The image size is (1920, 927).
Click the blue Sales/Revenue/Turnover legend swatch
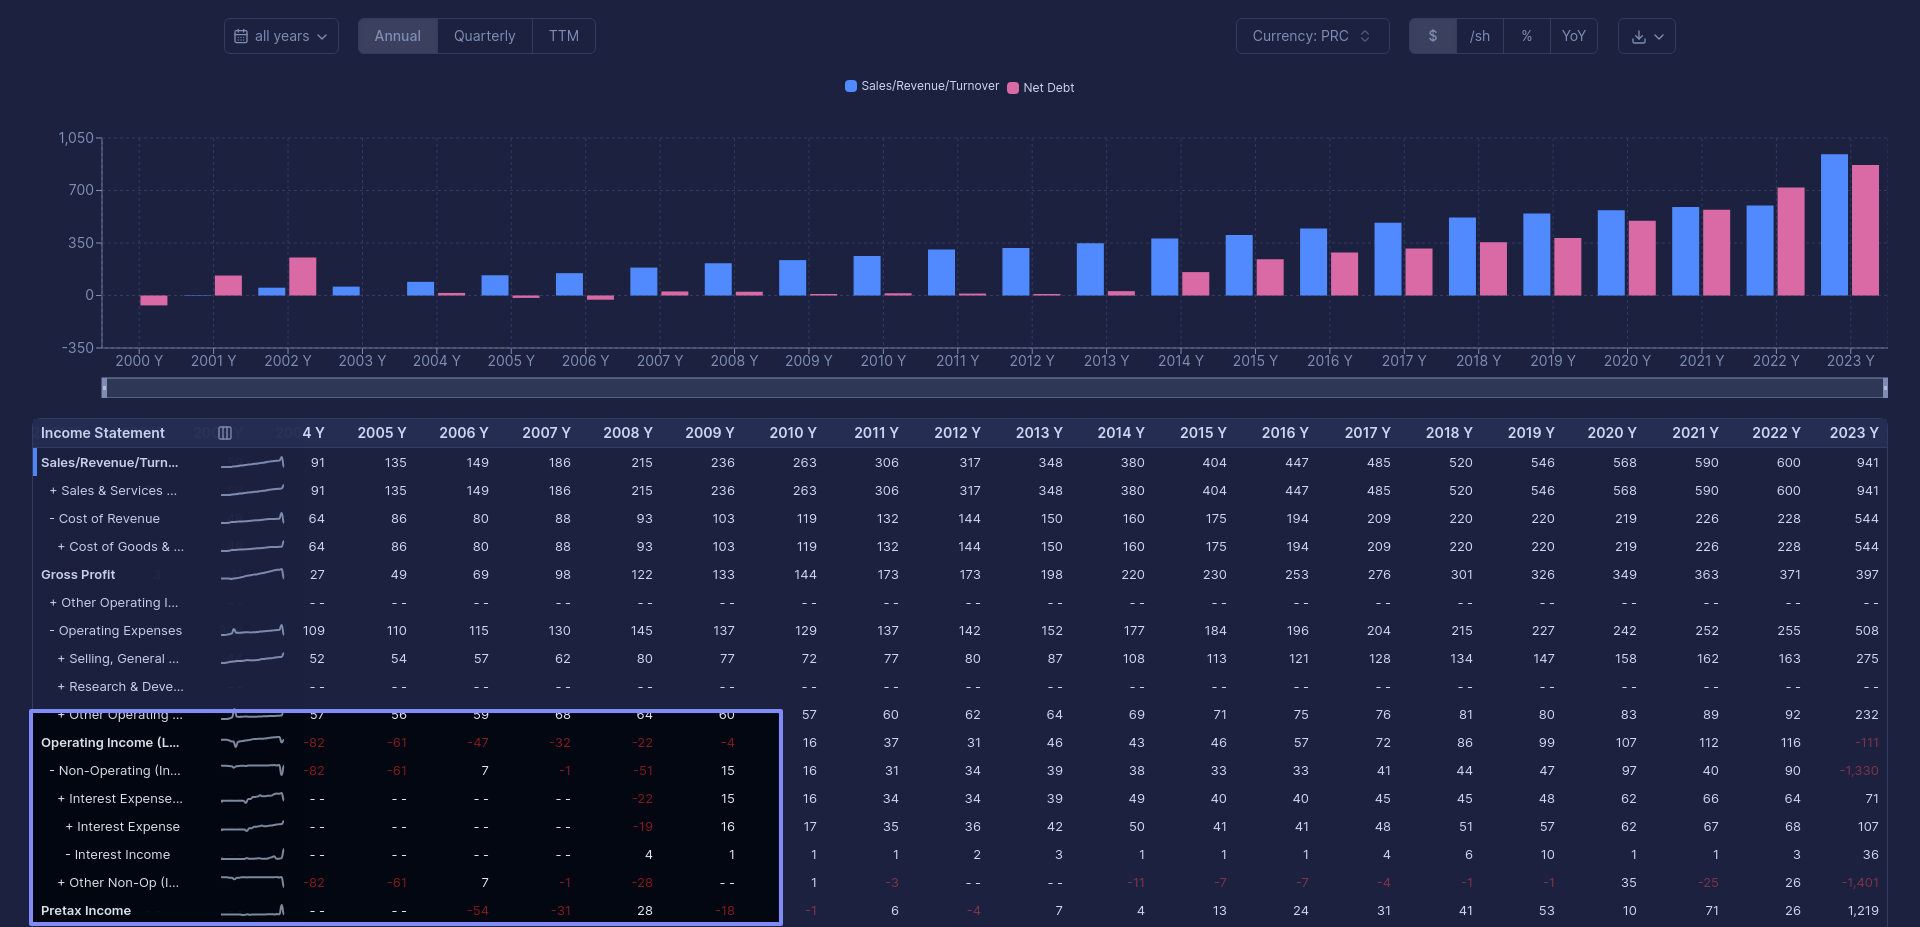[851, 86]
